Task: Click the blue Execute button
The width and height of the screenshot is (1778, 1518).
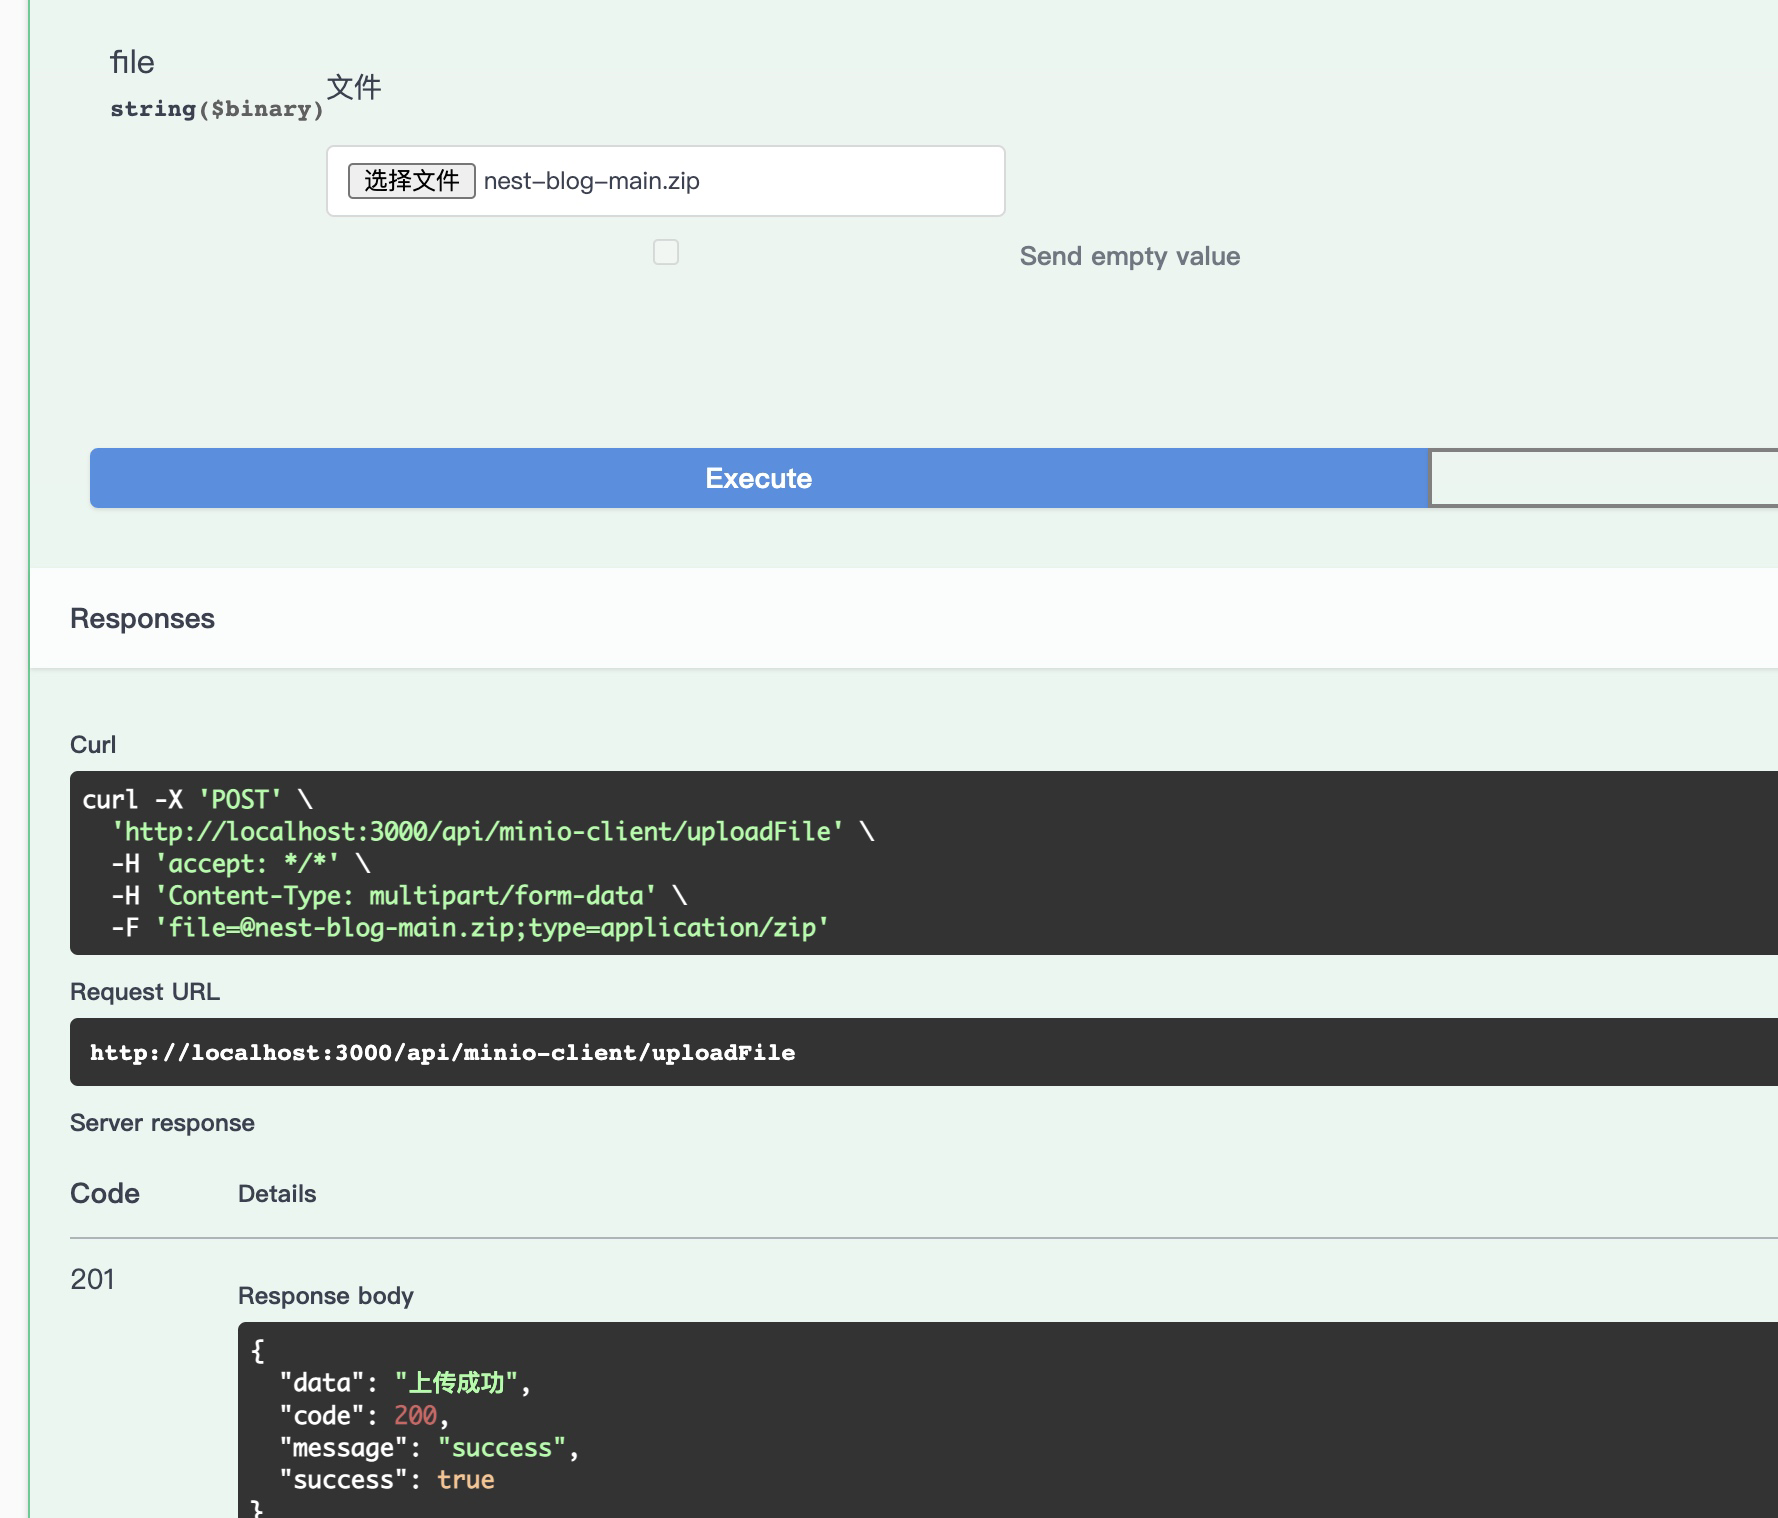Action: (x=759, y=478)
